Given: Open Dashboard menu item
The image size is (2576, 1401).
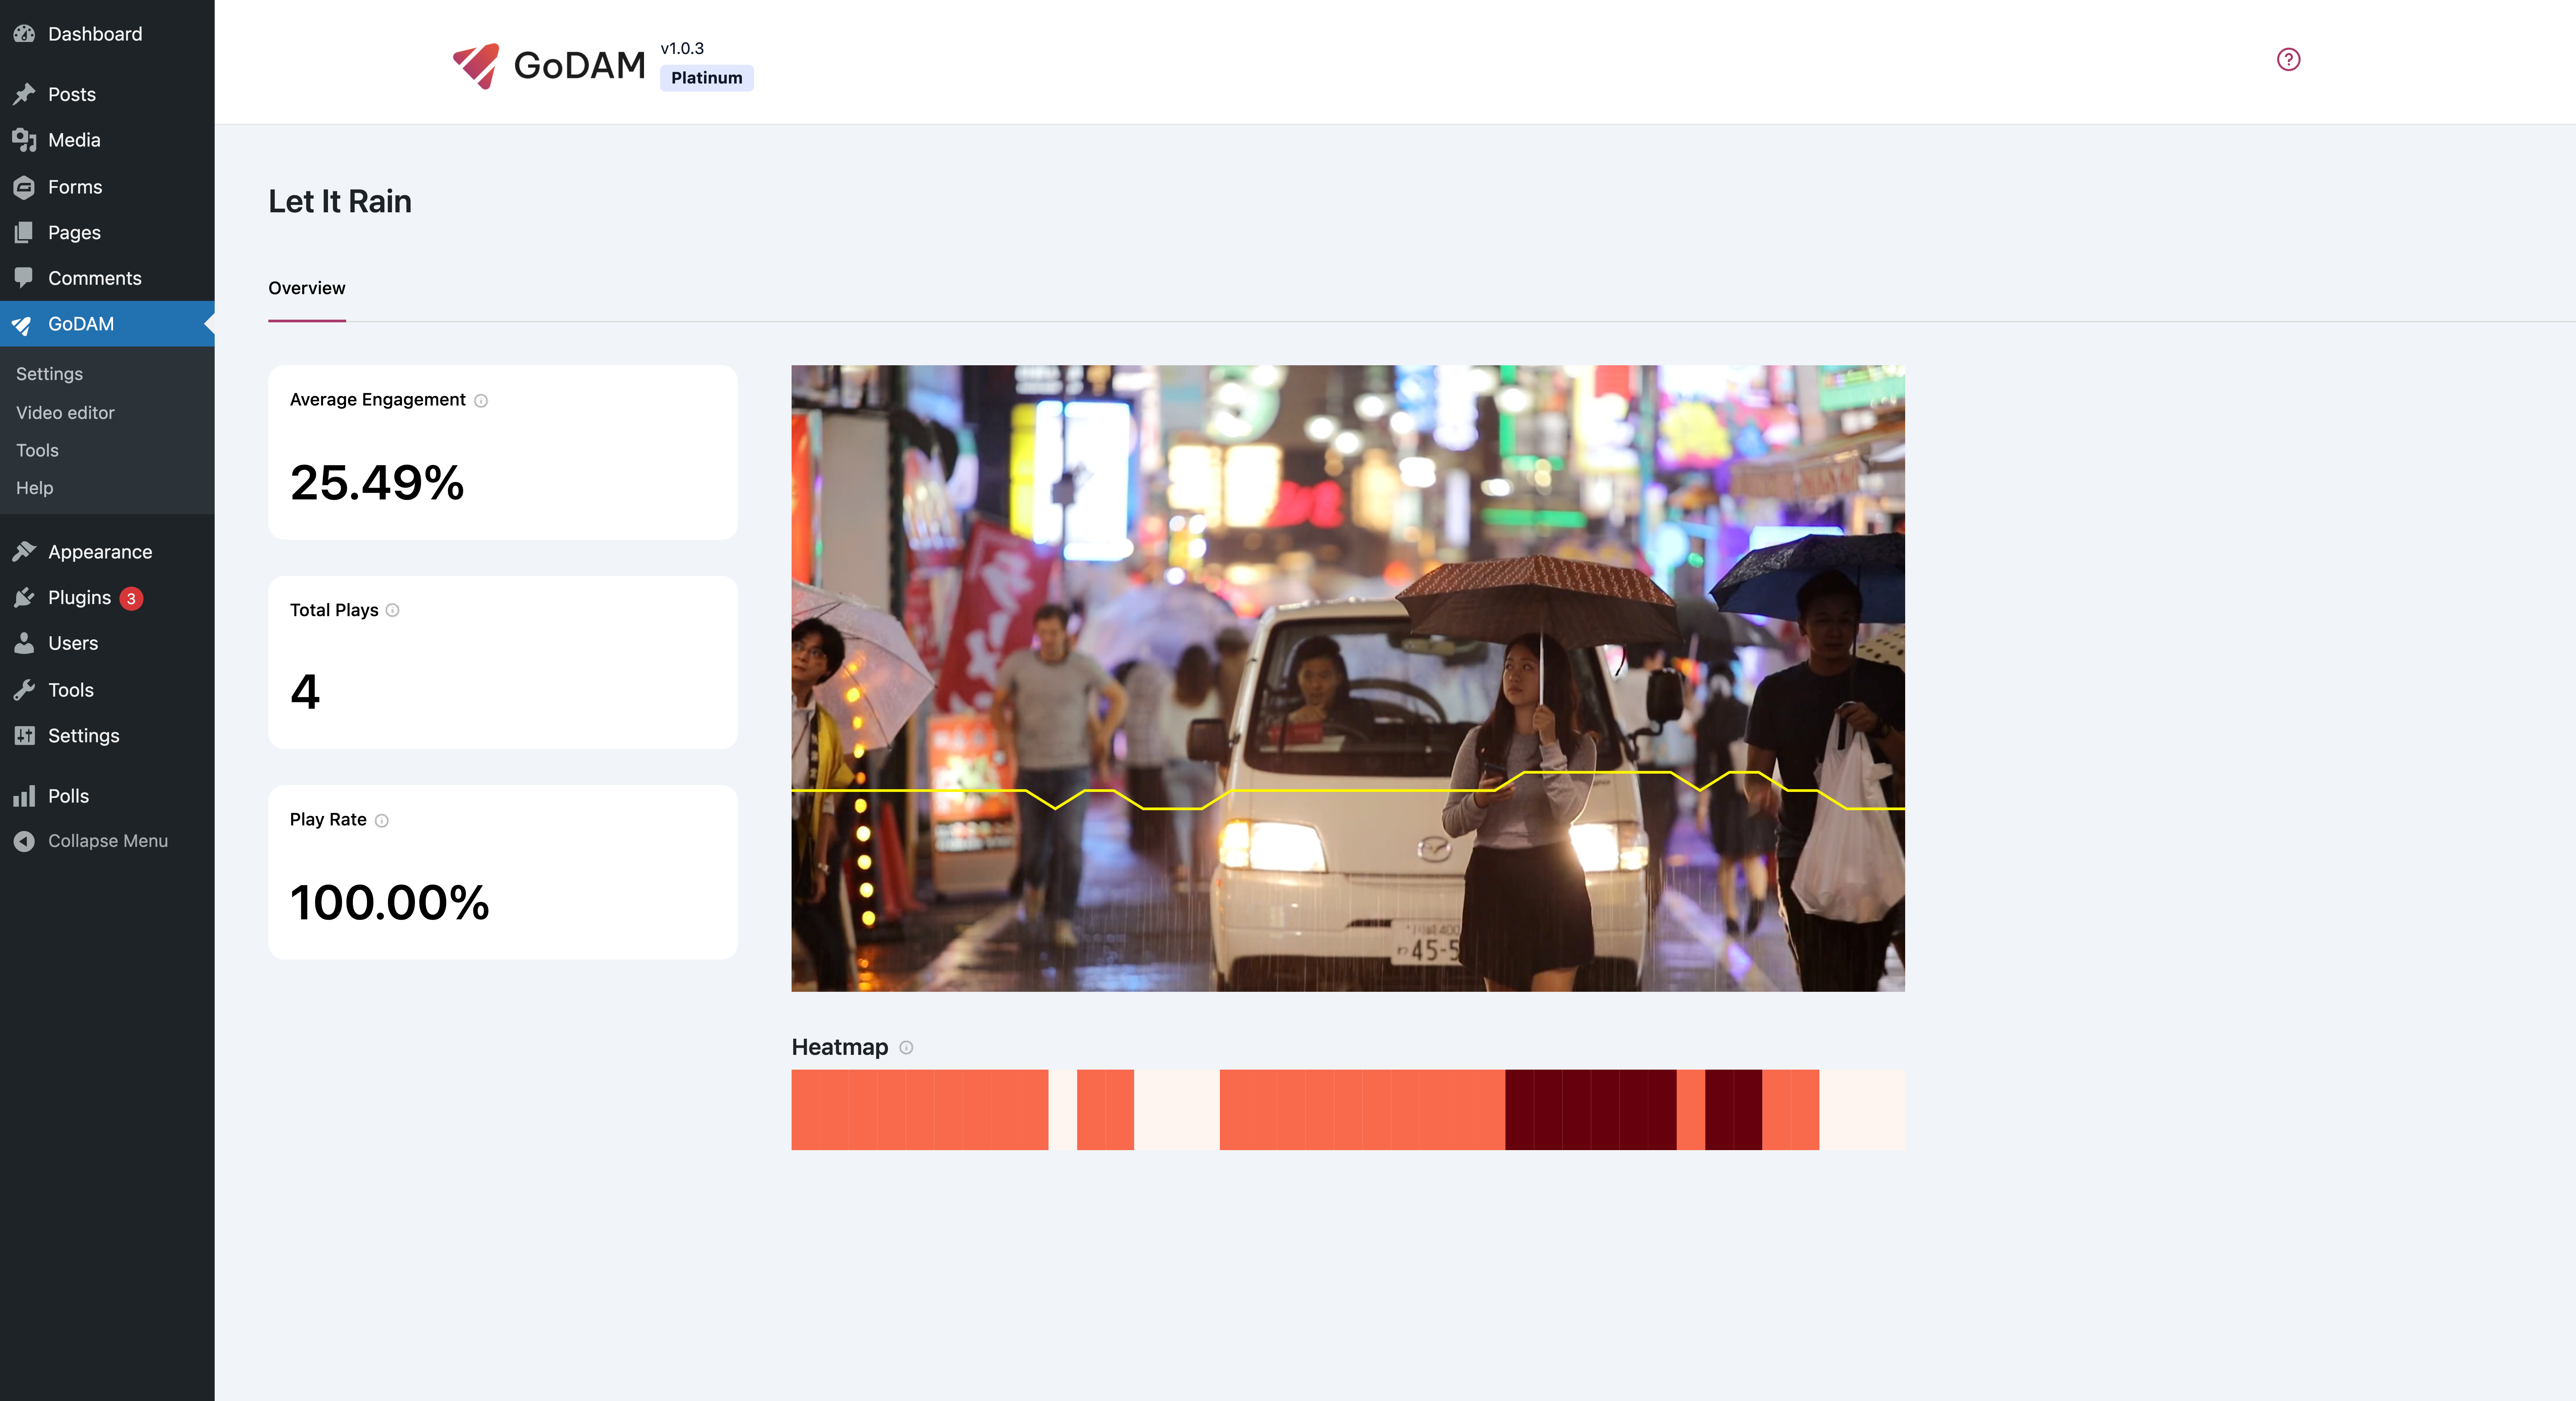Looking at the screenshot, I should pyautogui.click(x=107, y=34).
